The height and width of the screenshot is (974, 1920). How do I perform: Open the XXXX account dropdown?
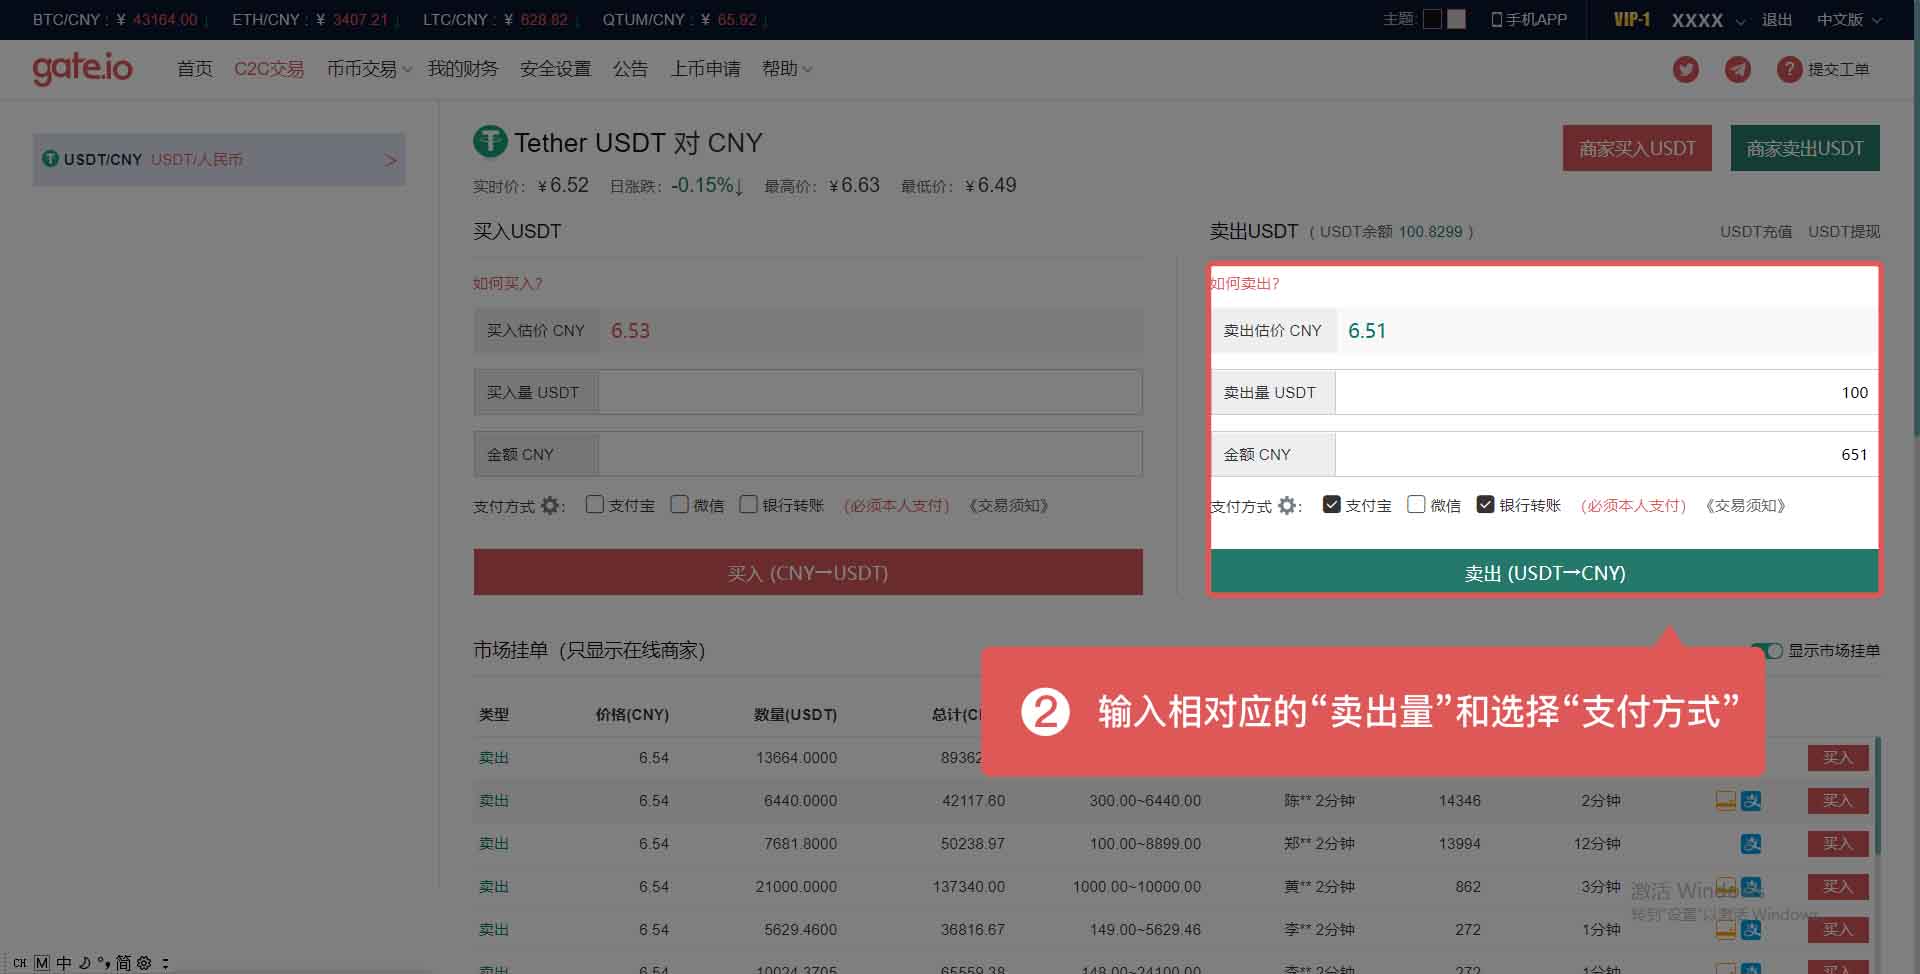1708,20
